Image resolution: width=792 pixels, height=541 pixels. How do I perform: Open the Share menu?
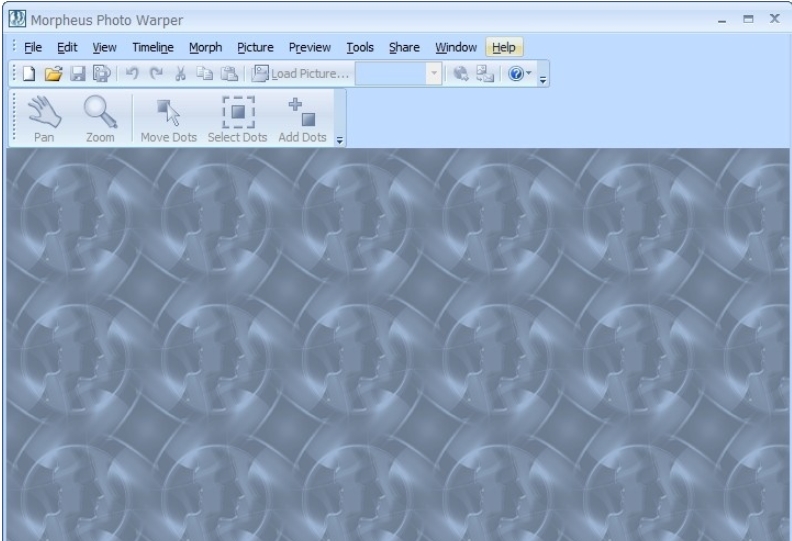pos(404,47)
